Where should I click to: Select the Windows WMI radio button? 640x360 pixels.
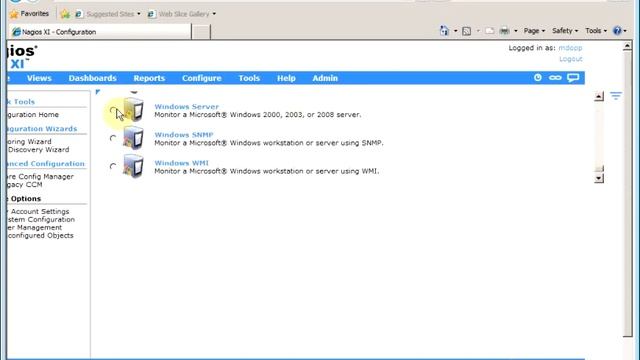point(113,167)
